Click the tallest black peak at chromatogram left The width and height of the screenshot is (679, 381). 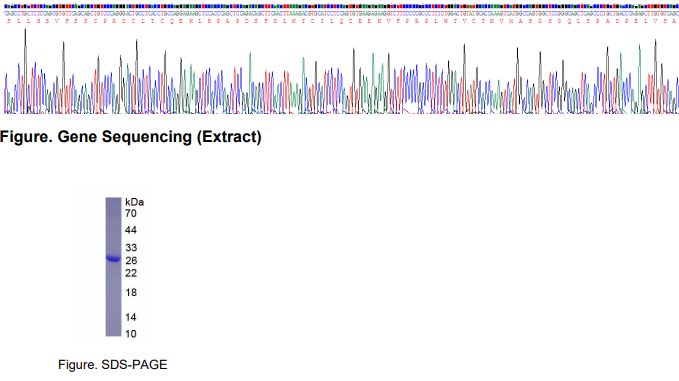25,31
